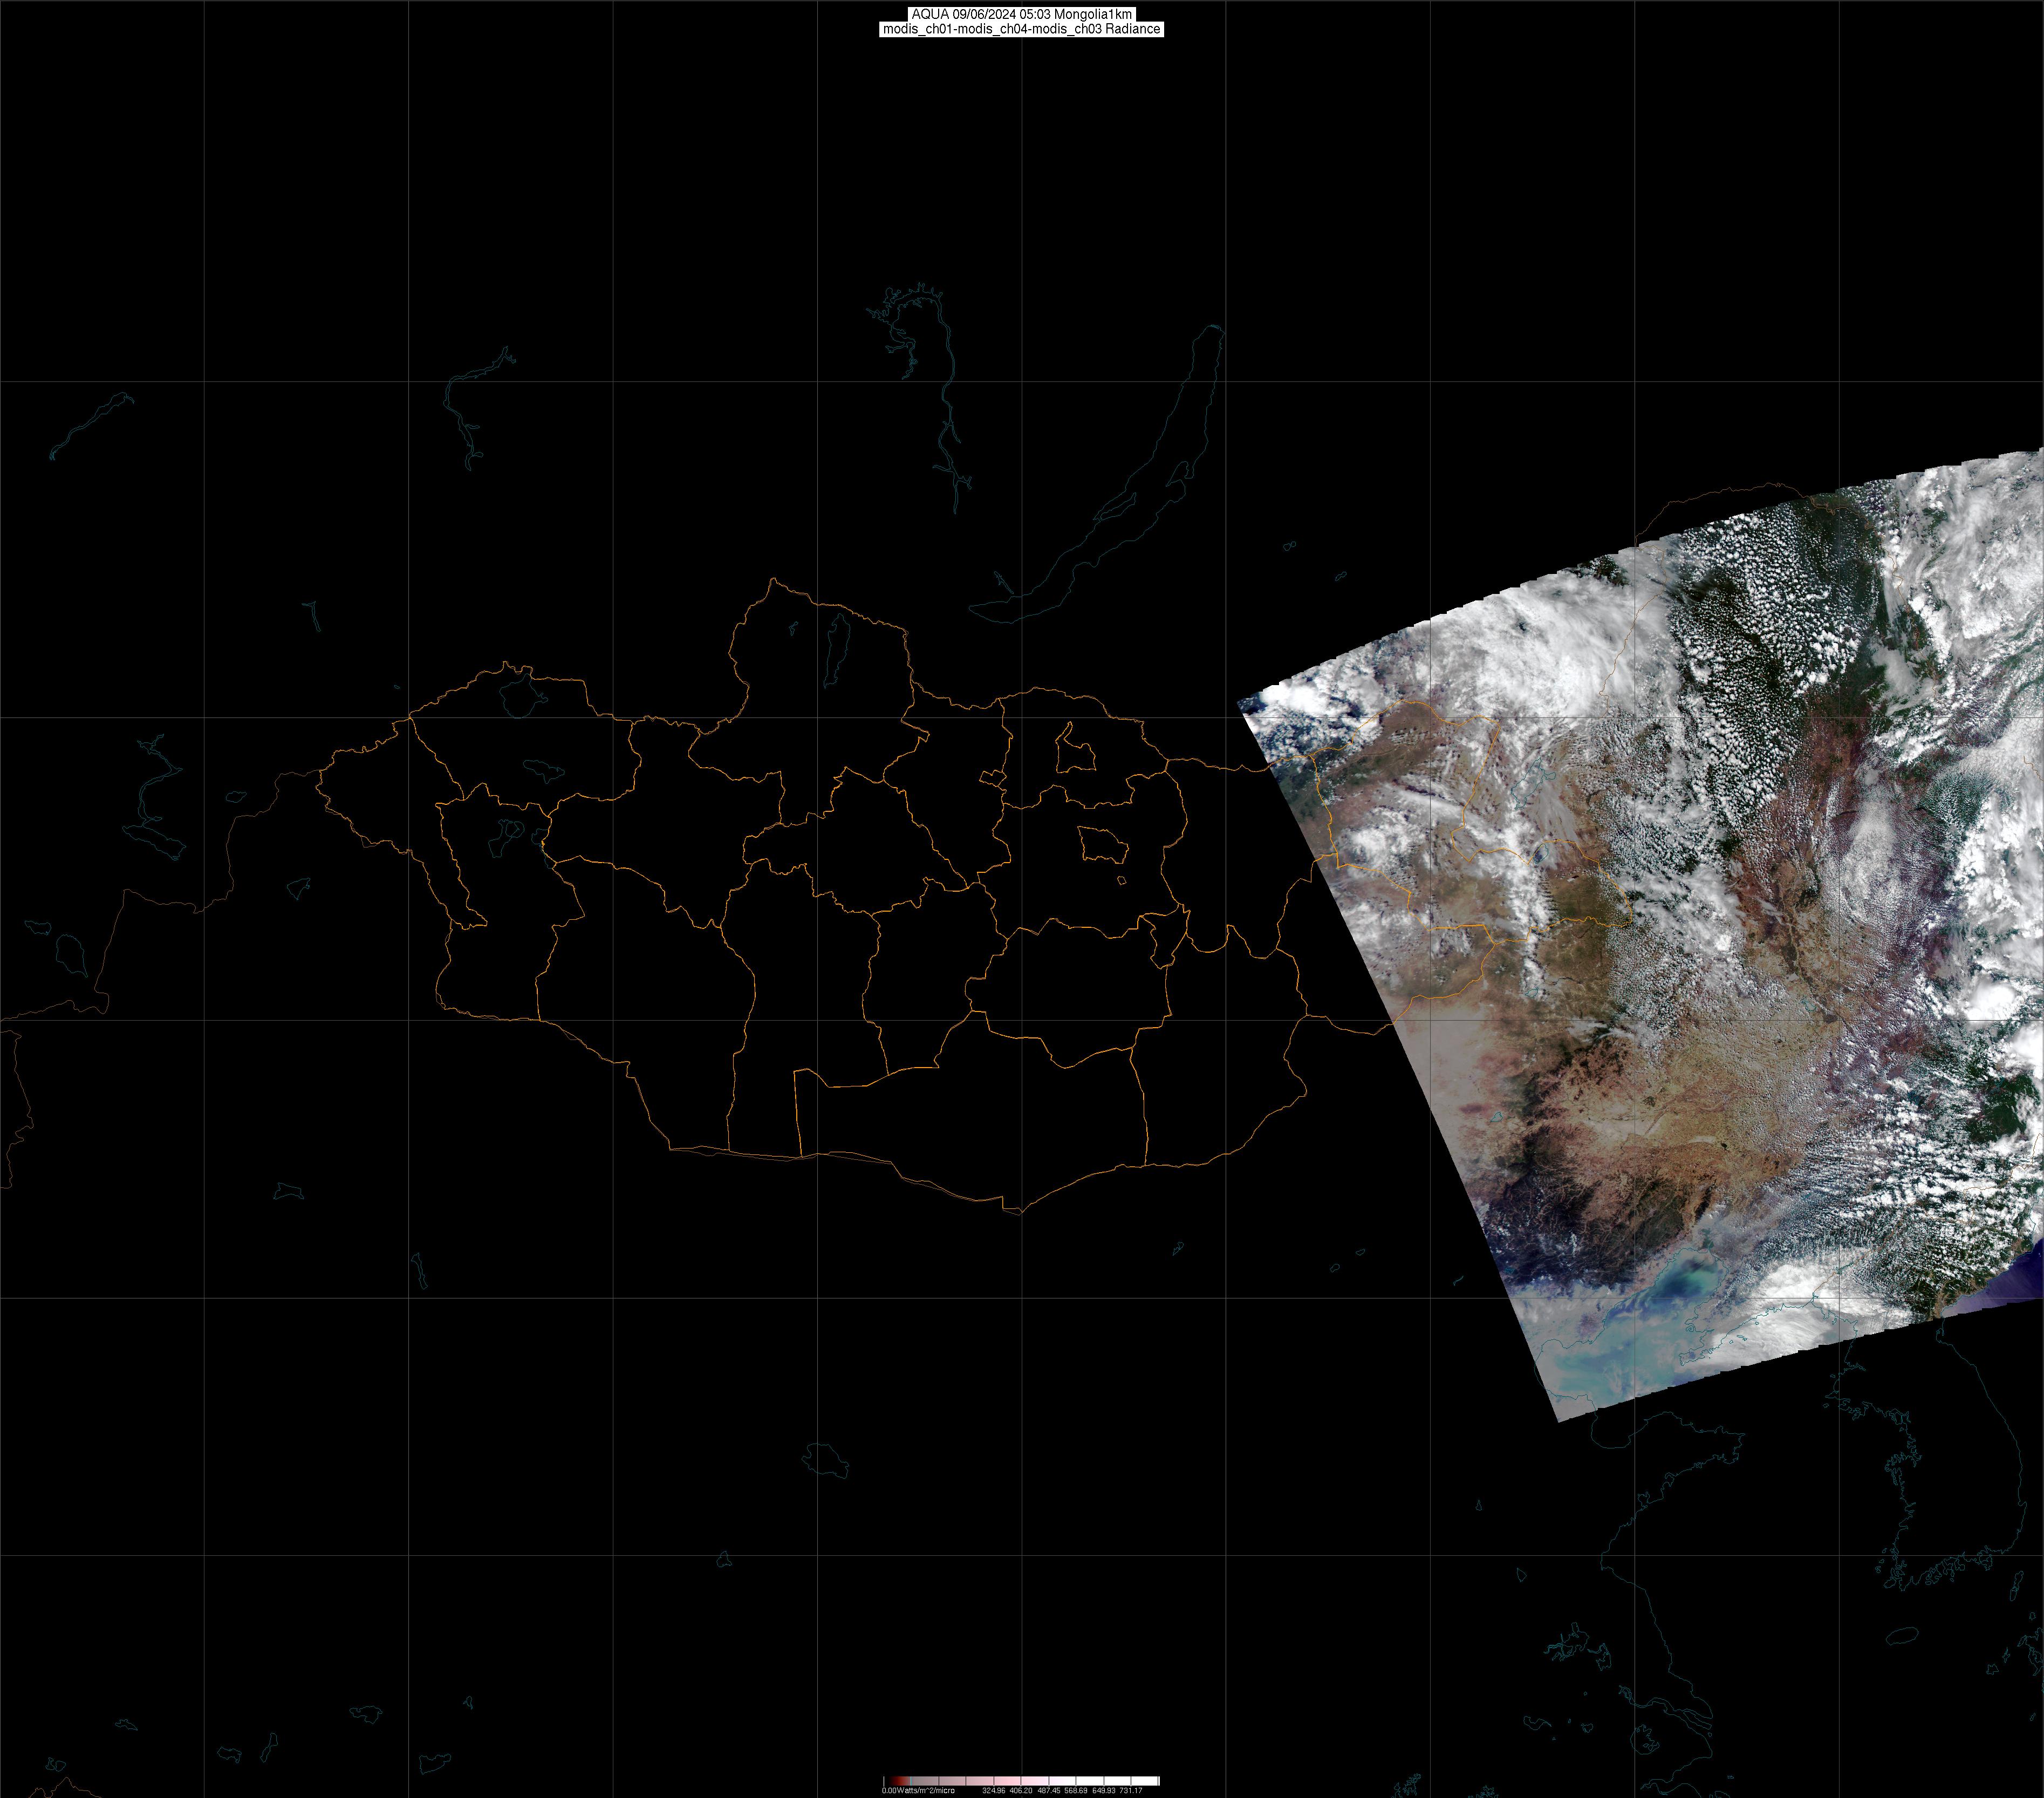Screen dimensions: 2044x1798
Task: Click the 0.00Watts/m^2/micro units label
Action: 918,1790
